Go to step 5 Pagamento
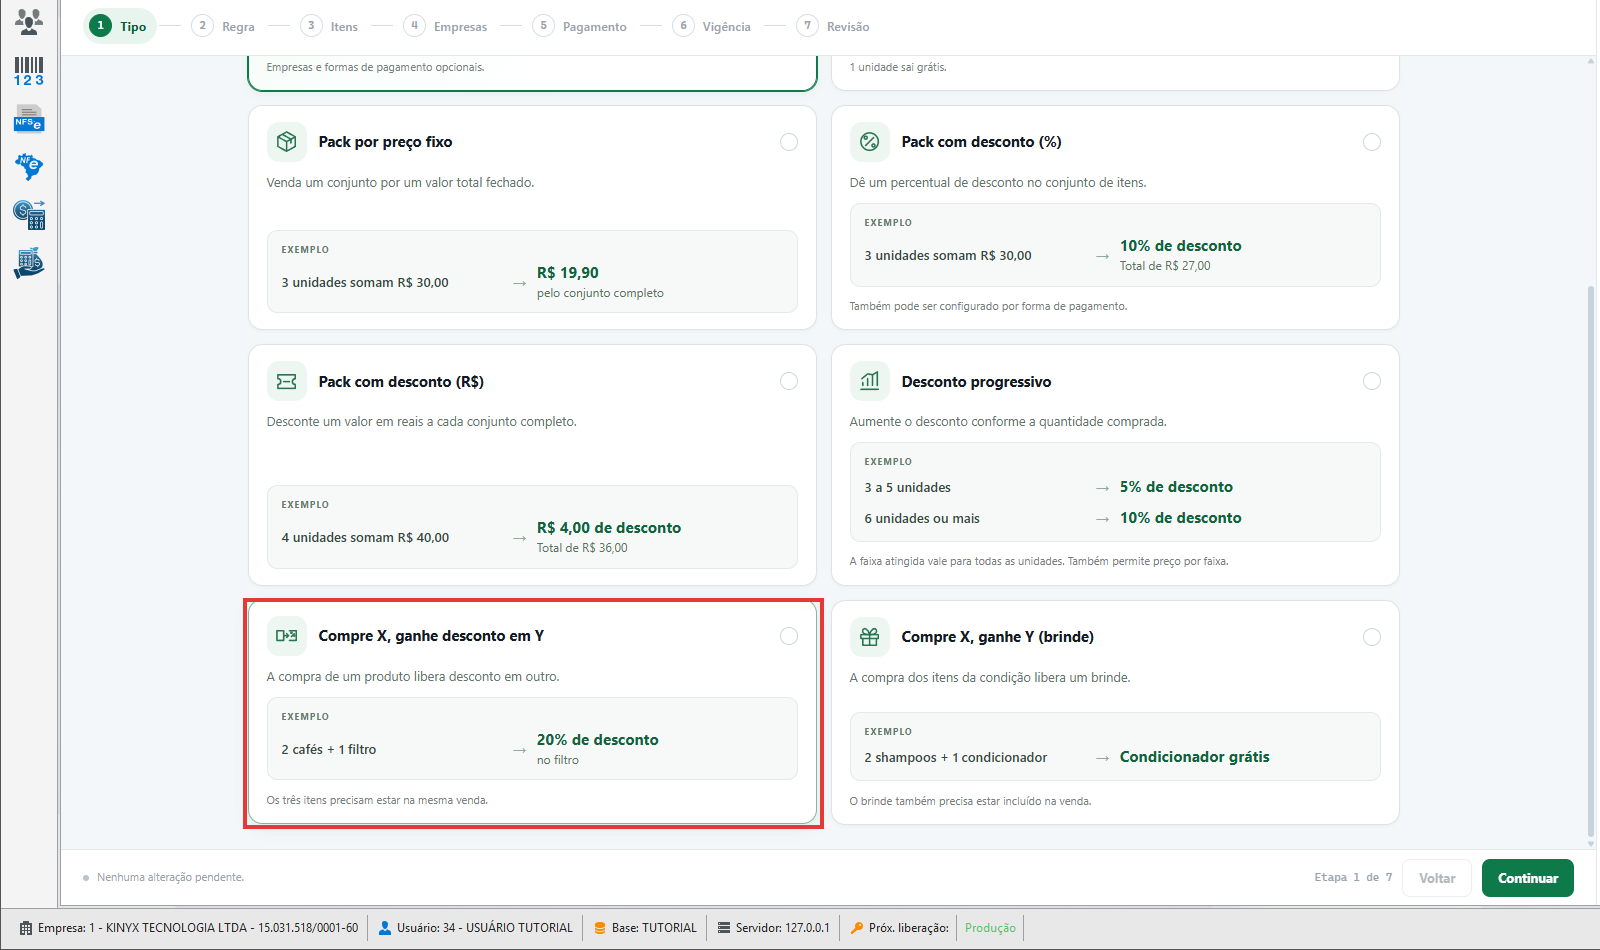 580,26
